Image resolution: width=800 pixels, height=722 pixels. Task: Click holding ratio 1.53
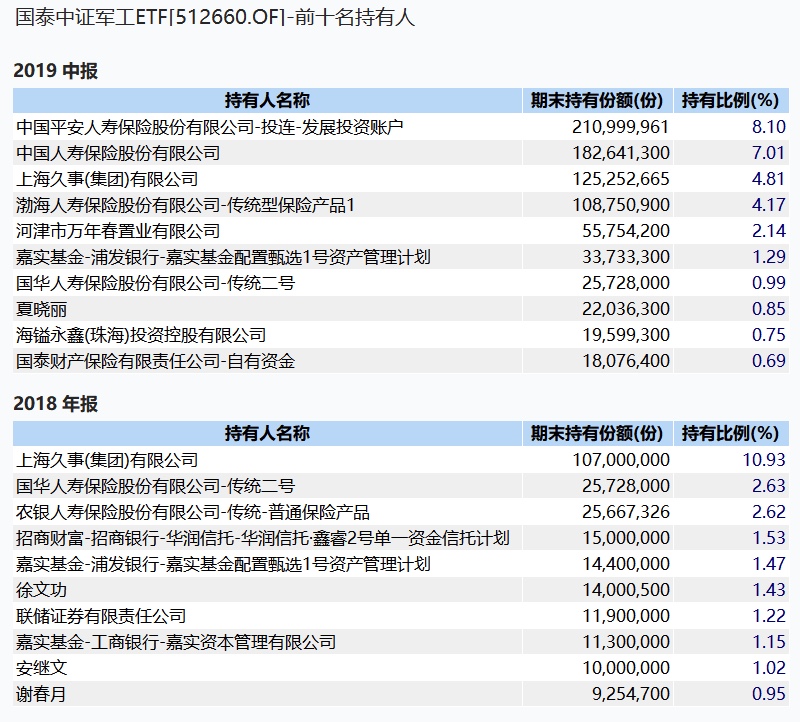tap(768, 538)
